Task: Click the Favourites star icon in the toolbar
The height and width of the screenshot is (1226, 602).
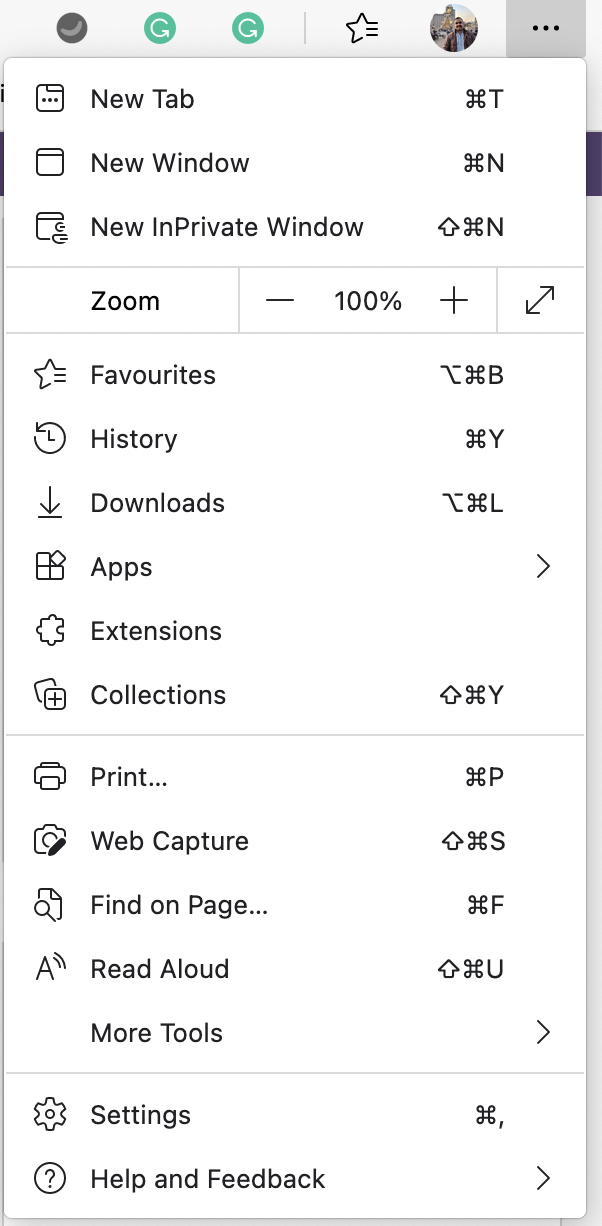Action: pyautogui.click(x=362, y=27)
